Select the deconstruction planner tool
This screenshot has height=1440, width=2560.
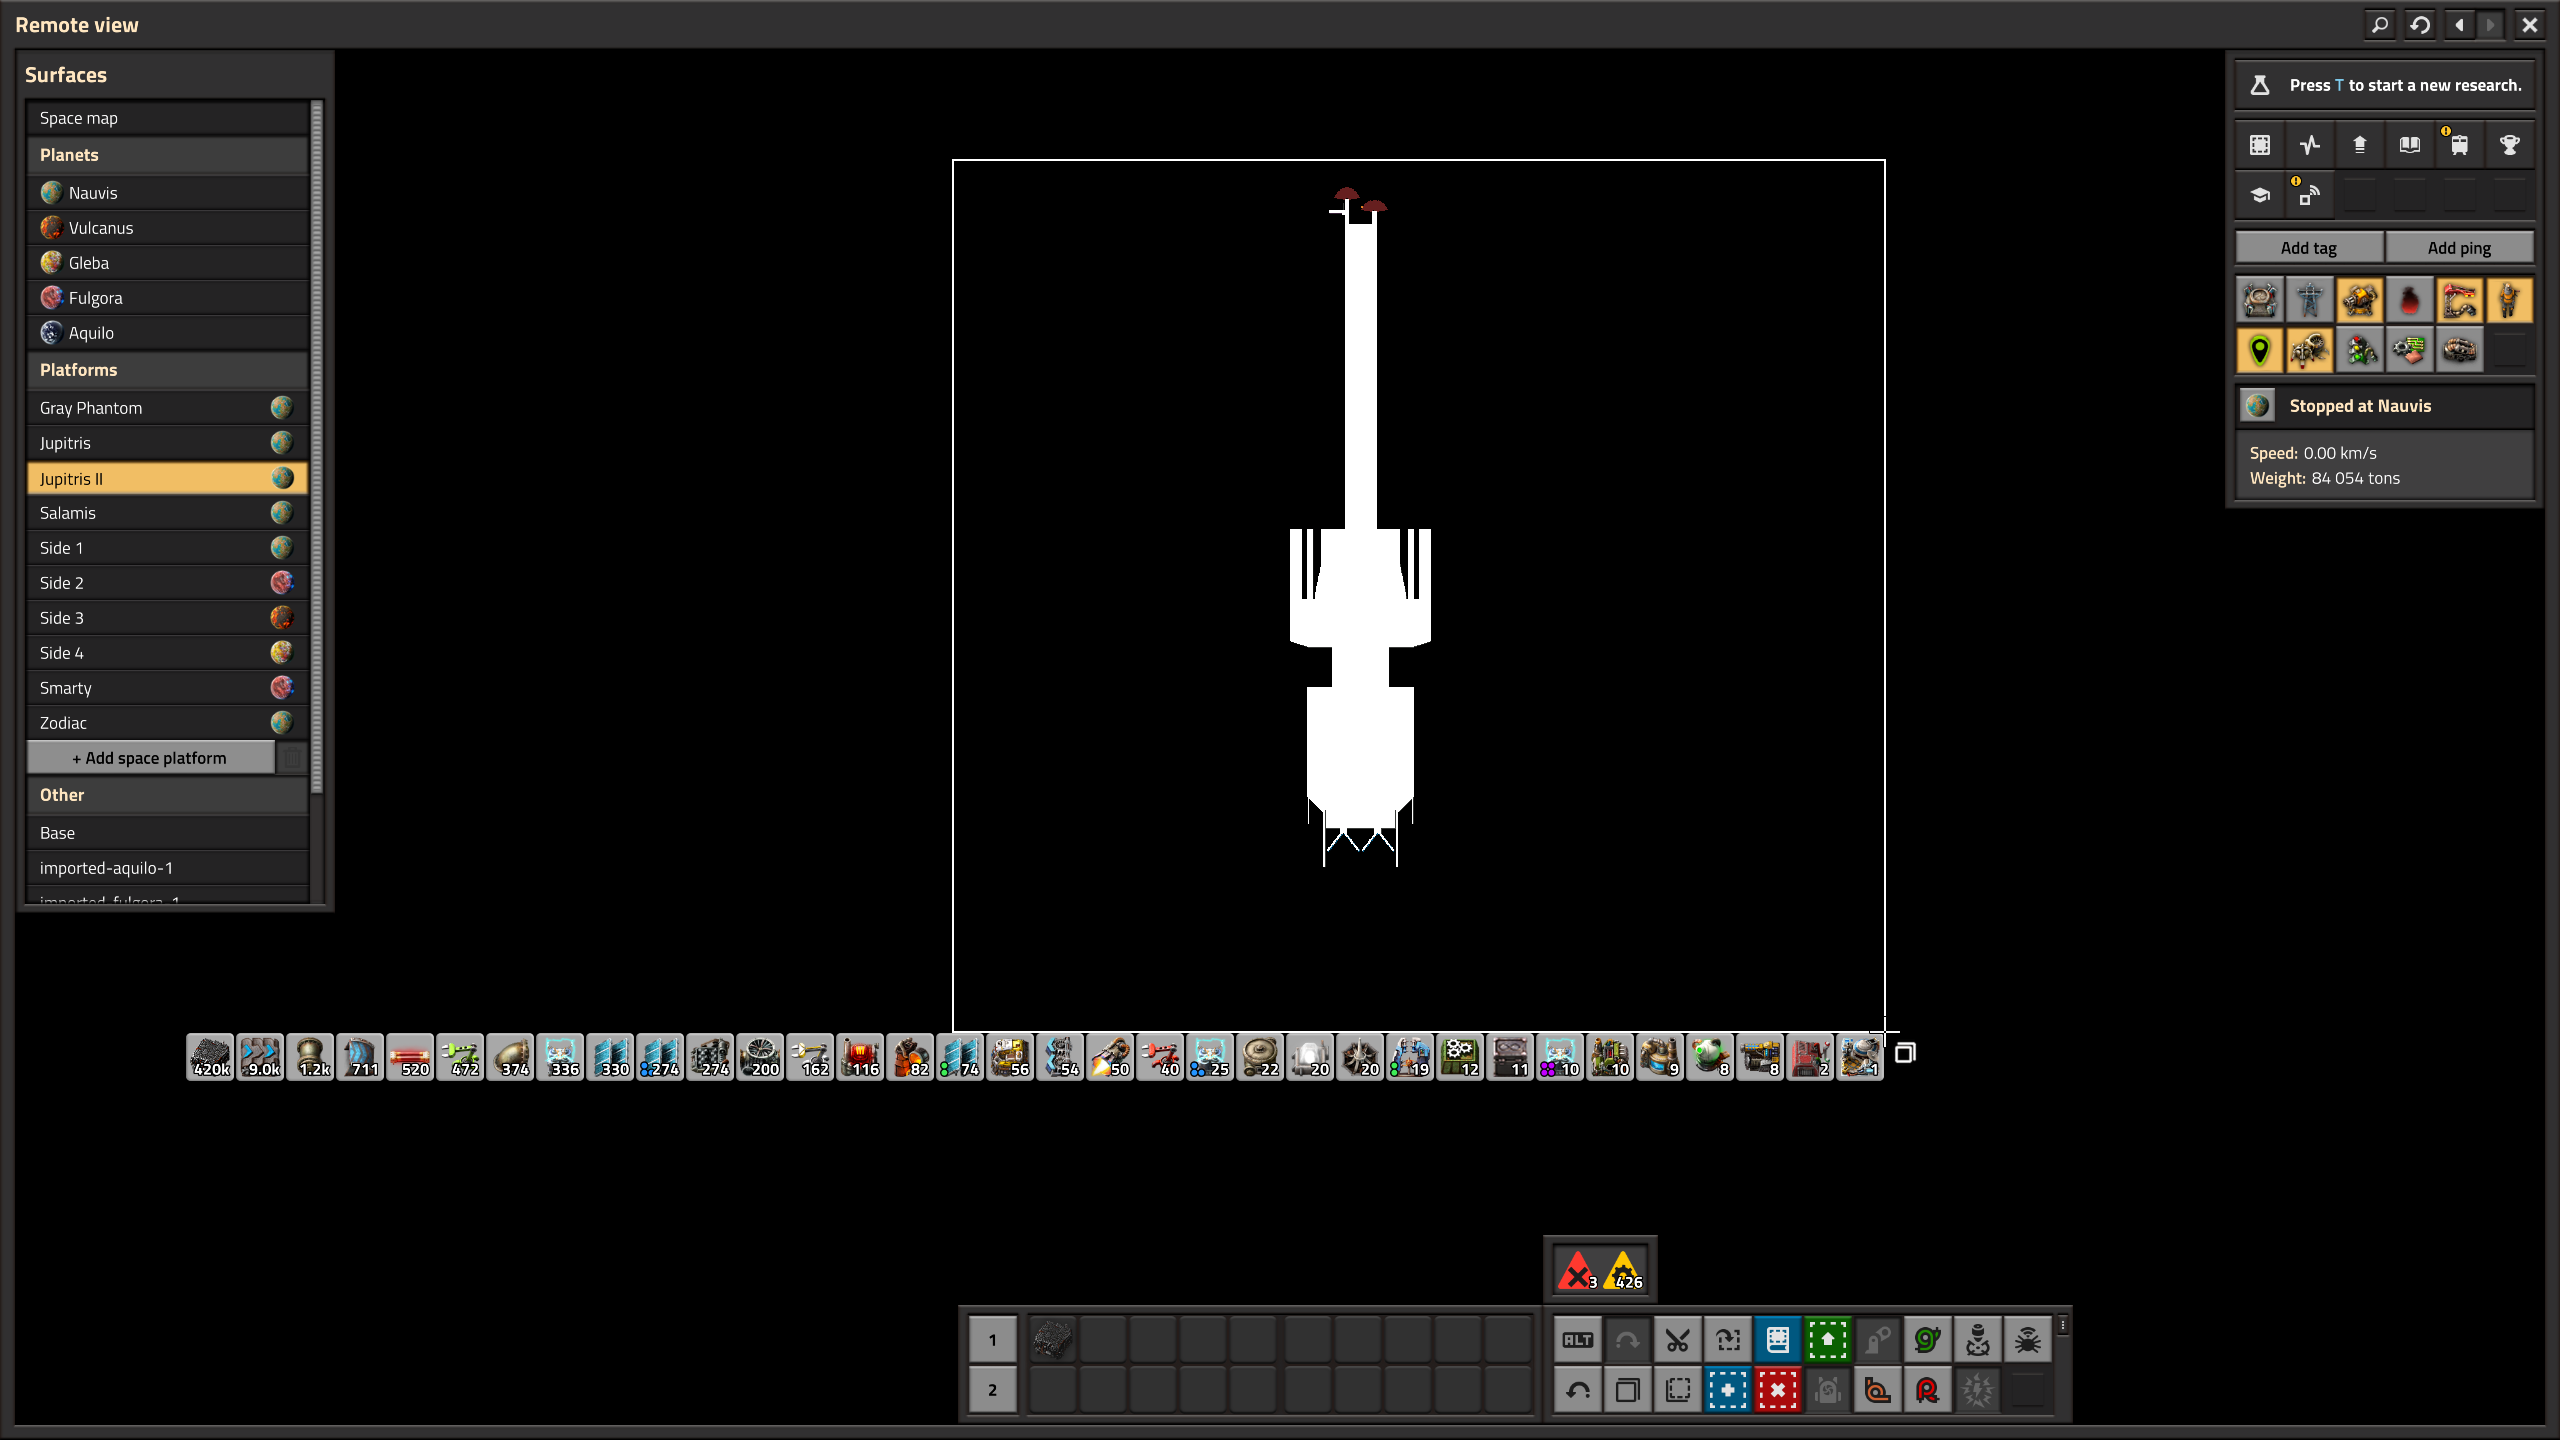click(x=1777, y=1390)
